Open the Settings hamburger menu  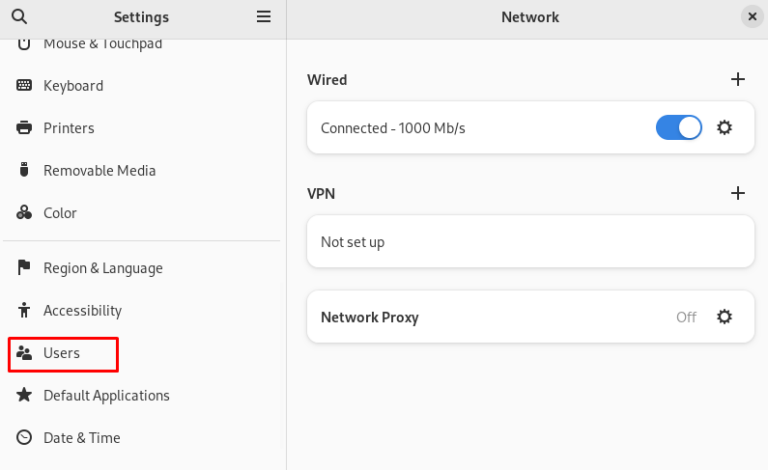tap(264, 17)
